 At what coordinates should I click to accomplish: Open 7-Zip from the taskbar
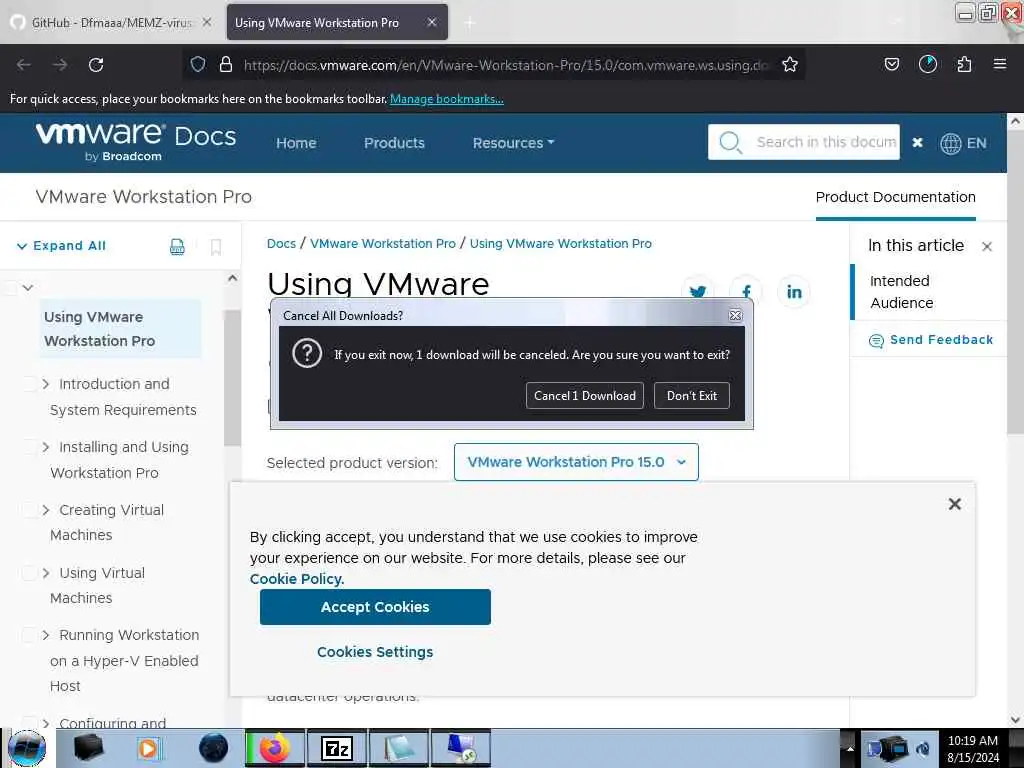point(337,748)
